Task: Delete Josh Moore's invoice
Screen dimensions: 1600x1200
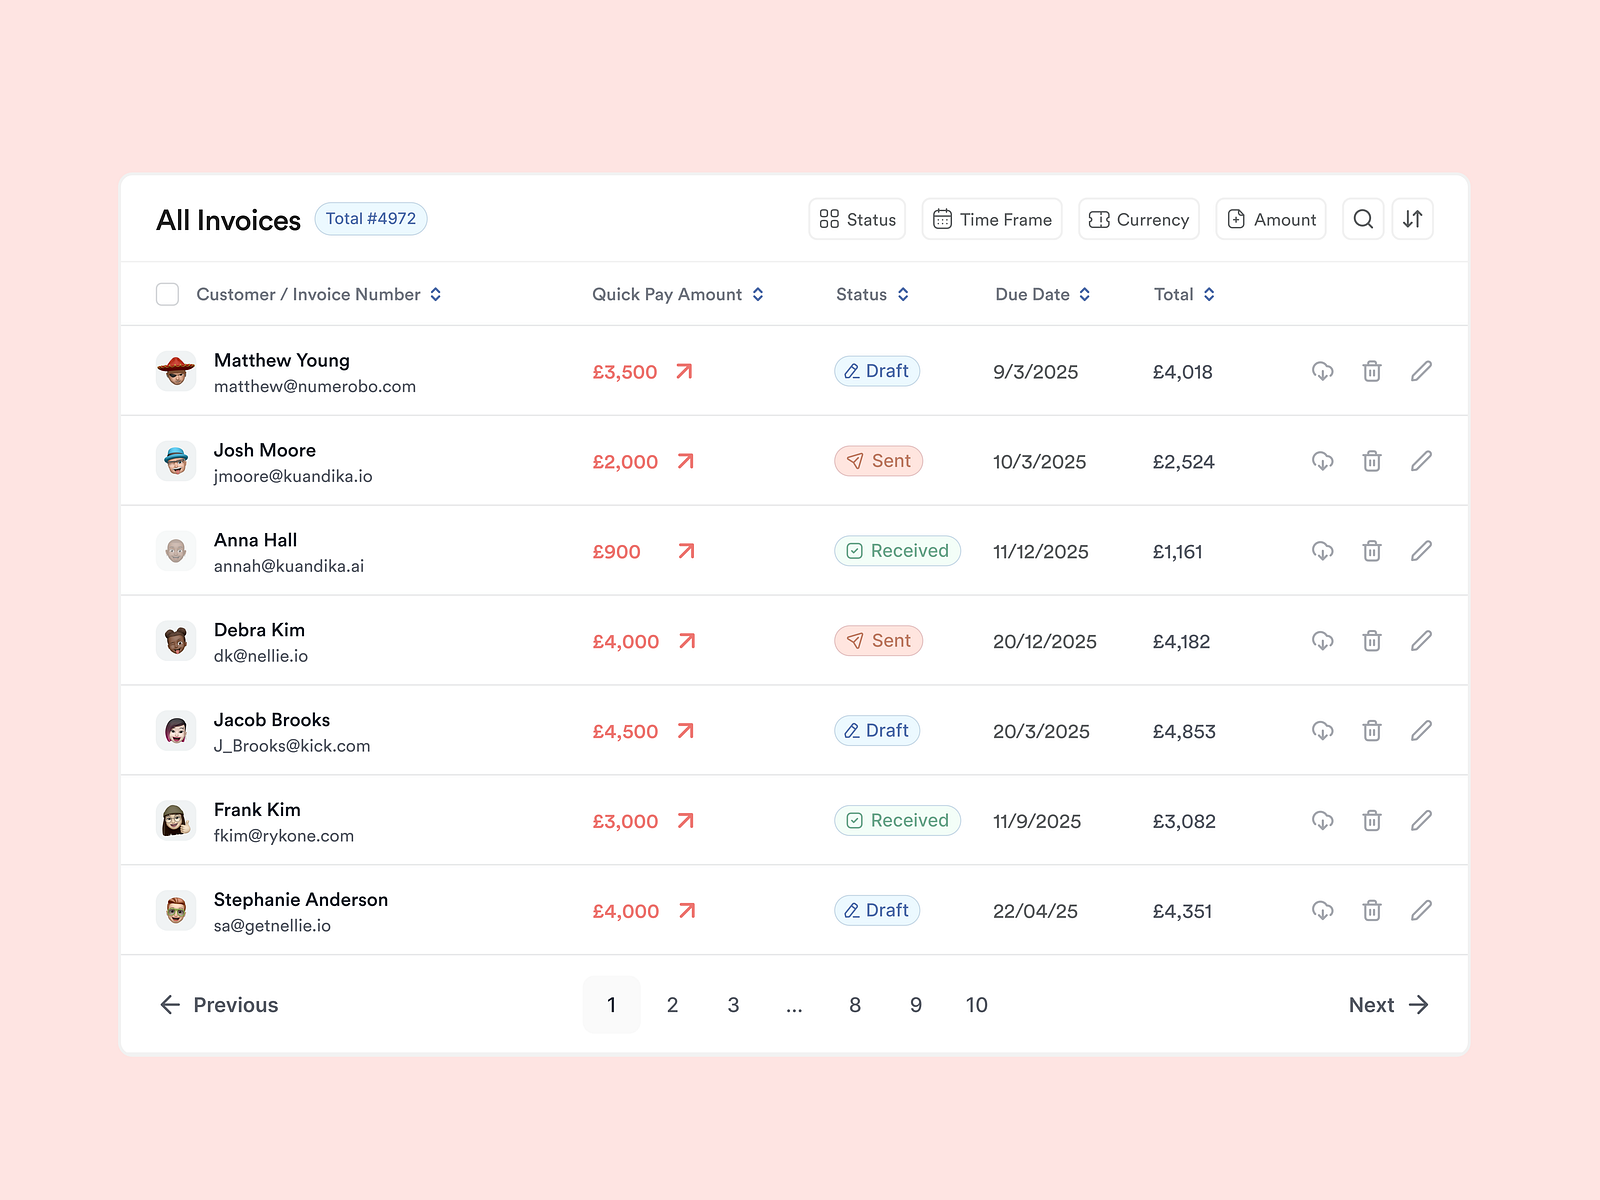Action: tap(1371, 461)
